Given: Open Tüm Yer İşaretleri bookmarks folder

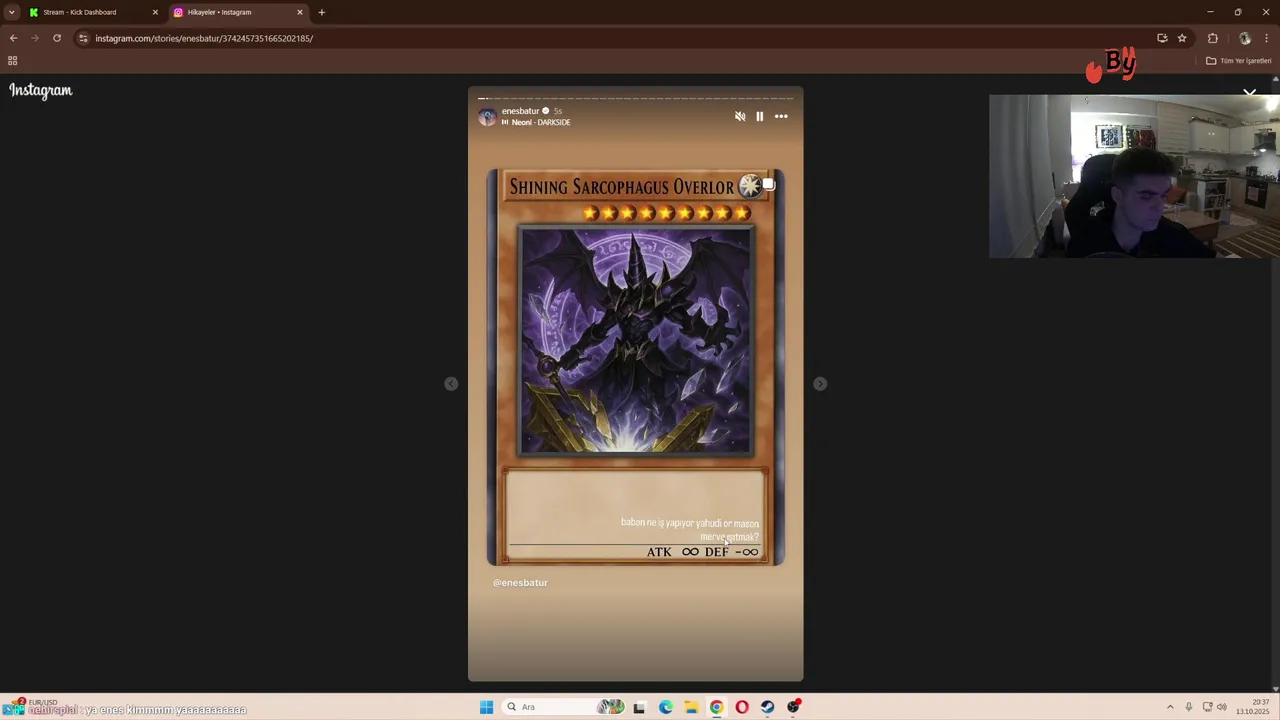Looking at the screenshot, I should point(1238,61).
